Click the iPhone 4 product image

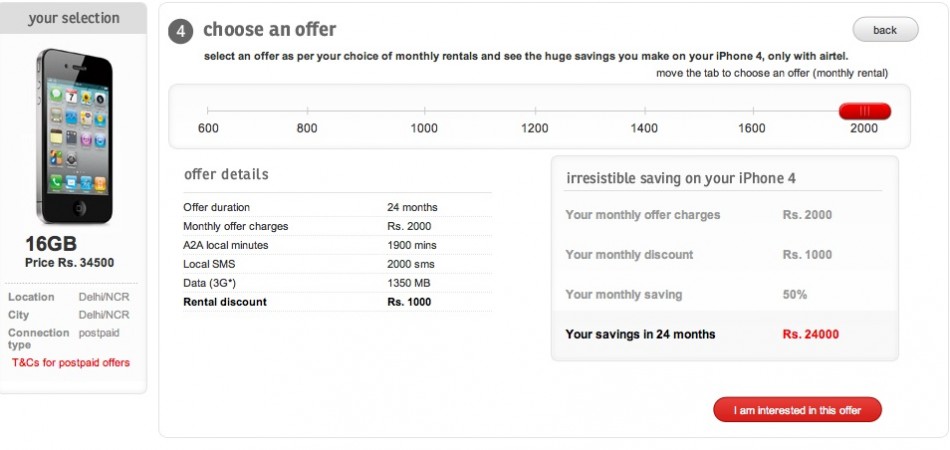point(74,137)
